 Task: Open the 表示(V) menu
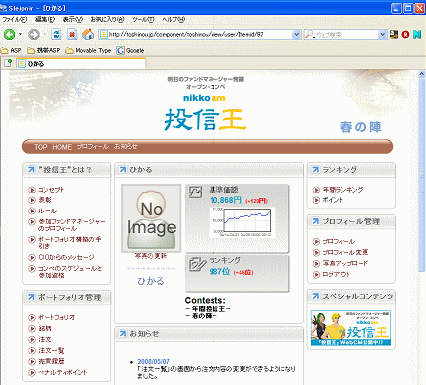[x=73, y=19]
